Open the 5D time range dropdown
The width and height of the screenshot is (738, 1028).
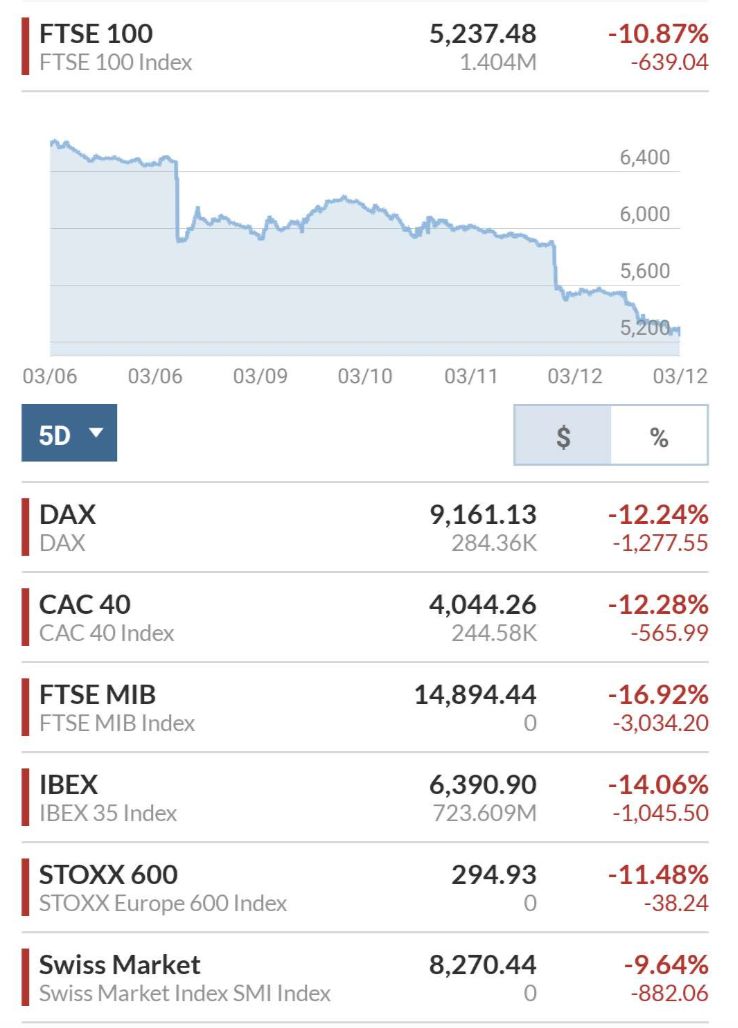pyautogui.click(x=69, y=433)
